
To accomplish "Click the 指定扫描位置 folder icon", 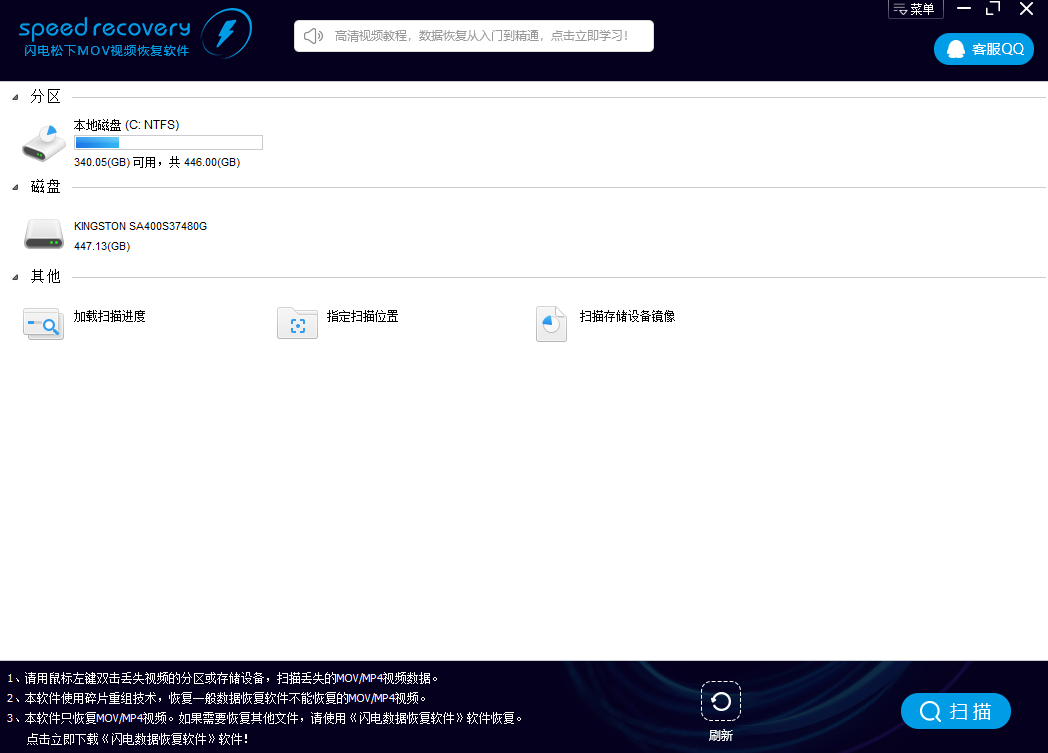I will (297, 323).
